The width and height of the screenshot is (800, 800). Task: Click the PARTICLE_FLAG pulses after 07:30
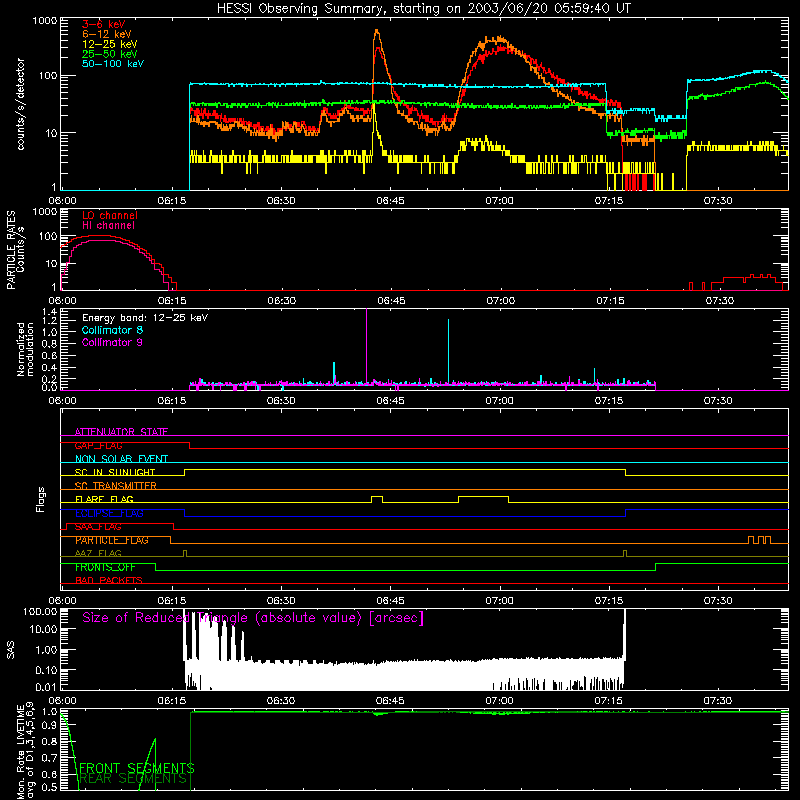(760, 540)
